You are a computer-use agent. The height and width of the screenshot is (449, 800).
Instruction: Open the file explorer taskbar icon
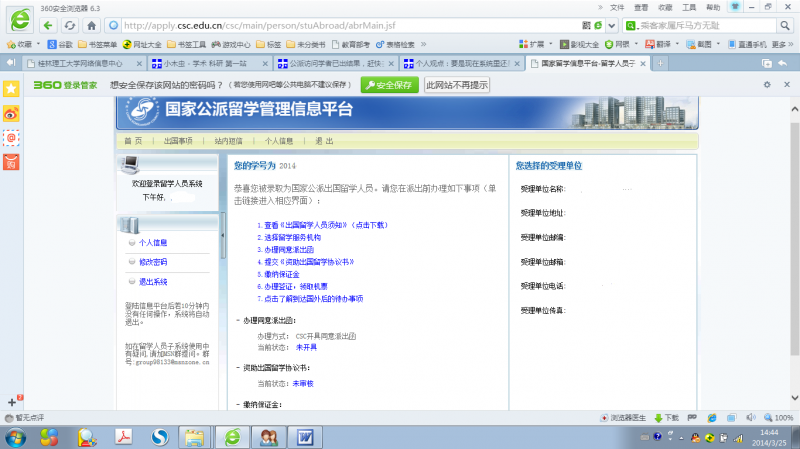(195, 437)
